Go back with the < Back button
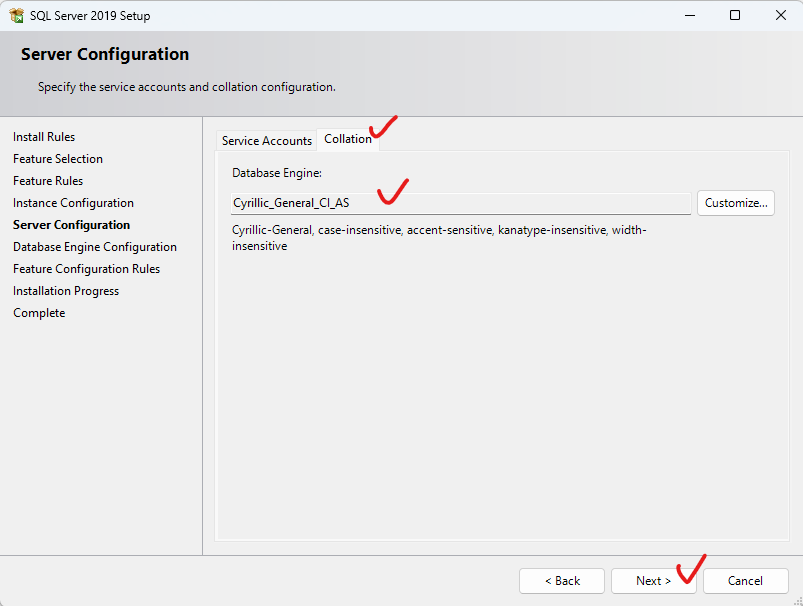 [562, 581]
